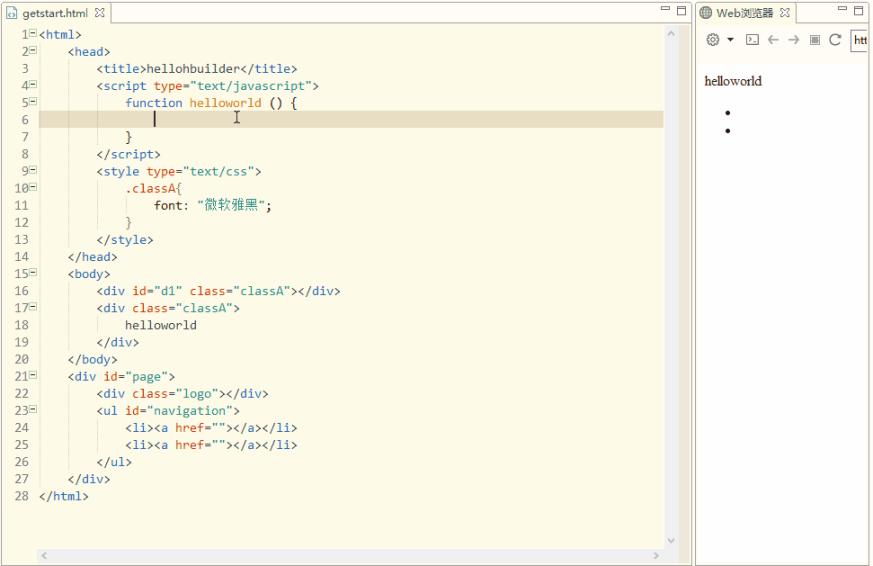Go forward in the Web browser
This screenshot has width=873, height=566.
point(794,40)
